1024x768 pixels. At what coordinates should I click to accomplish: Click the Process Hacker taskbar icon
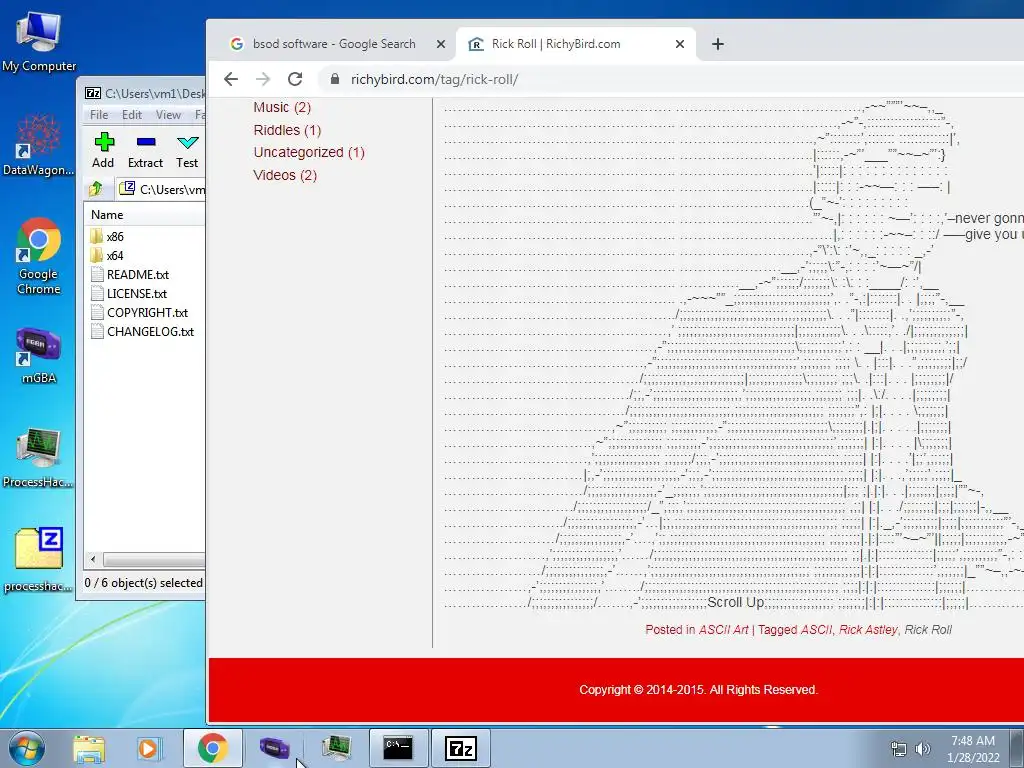tap(337, 748)
